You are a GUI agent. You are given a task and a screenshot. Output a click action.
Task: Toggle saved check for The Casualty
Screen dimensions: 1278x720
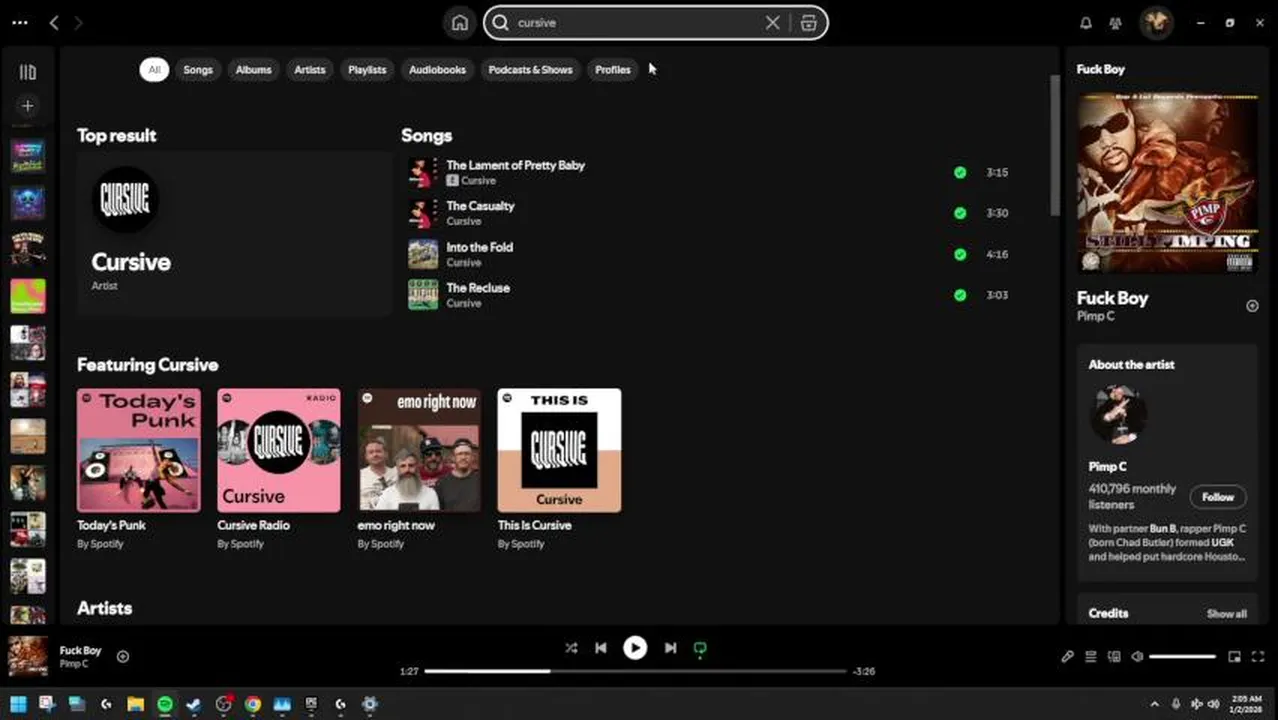(x=960, y=213)
